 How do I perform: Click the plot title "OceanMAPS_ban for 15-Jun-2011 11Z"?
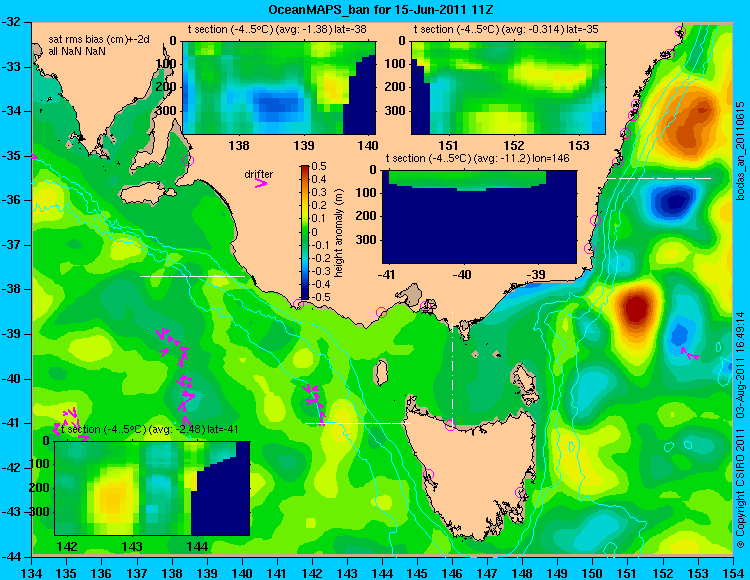381,10
